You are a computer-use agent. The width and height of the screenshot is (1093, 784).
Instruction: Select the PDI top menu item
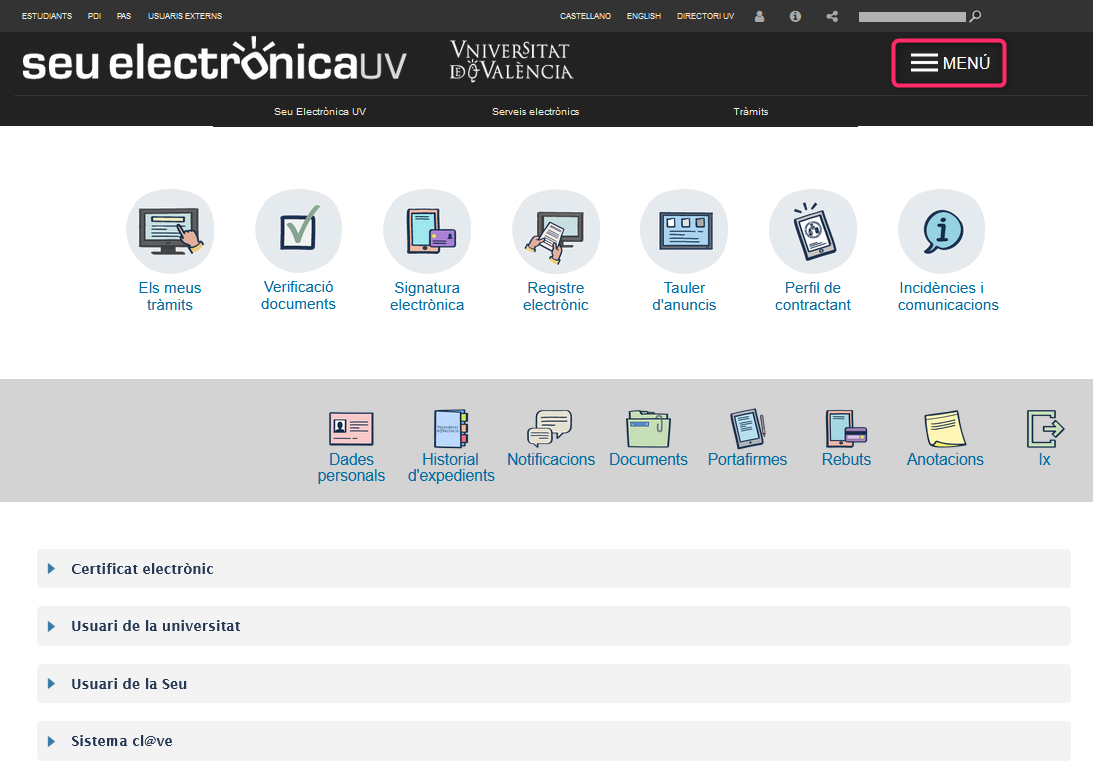click(x=95, y=16)
